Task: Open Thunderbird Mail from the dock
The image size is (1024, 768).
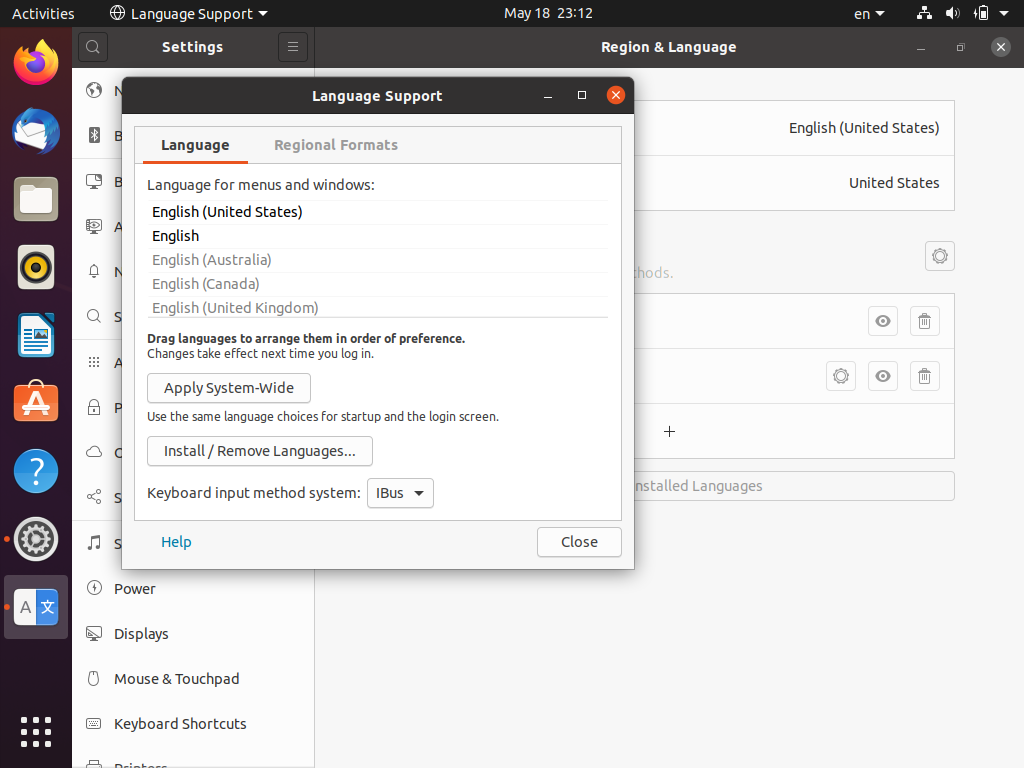Action: click(x=36, y=132)
